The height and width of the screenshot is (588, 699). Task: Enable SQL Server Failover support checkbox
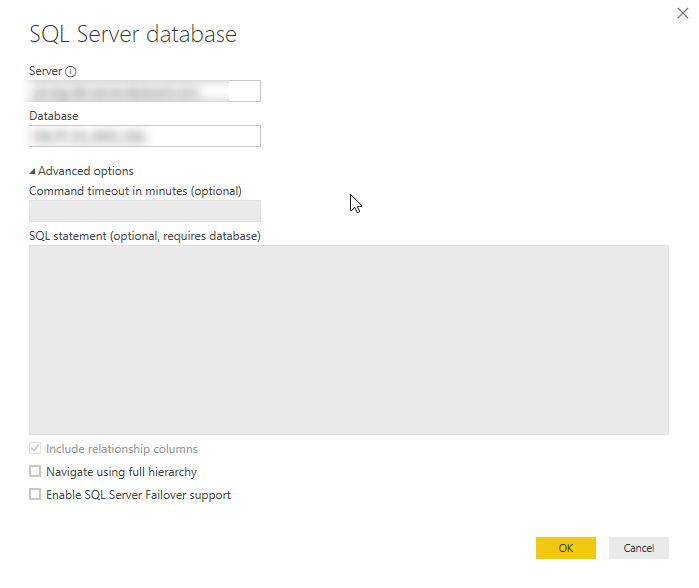pyautogui.click(x=35, y=494)
